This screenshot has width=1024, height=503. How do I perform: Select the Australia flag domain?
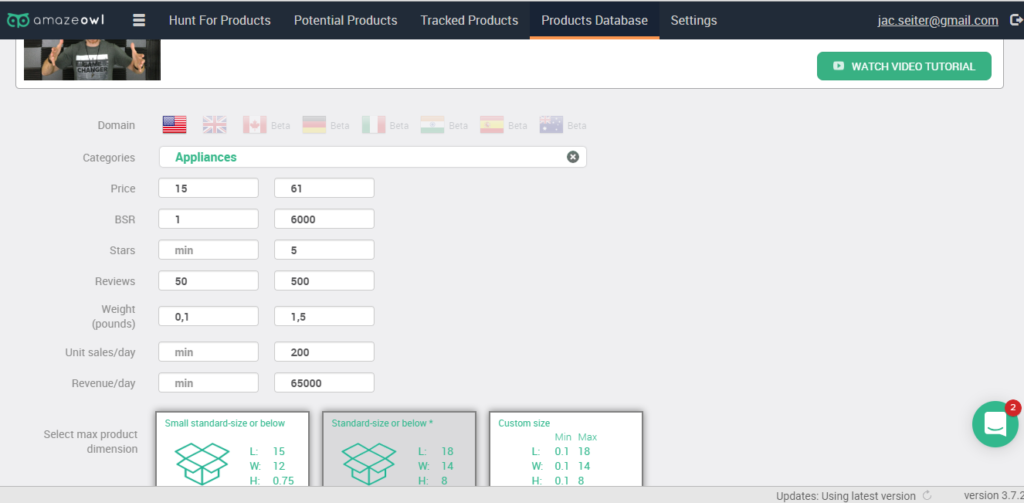(550, 125)
